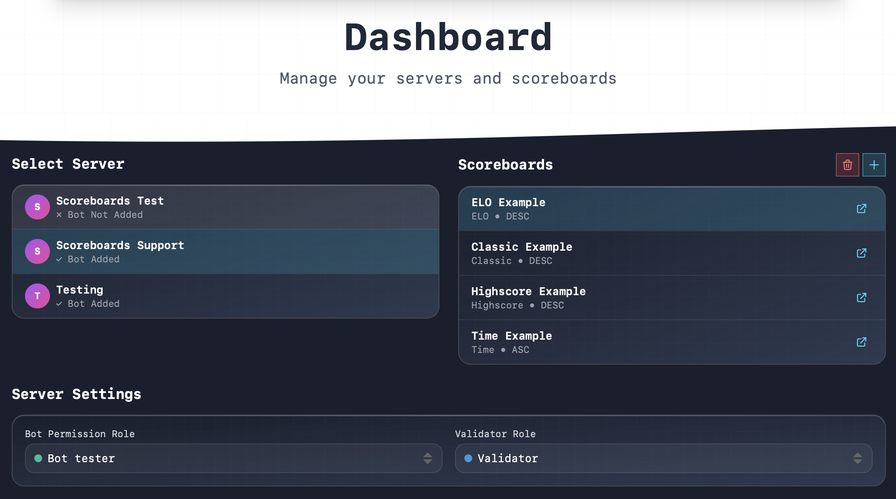Select the Scoreboards Test server
The image size is (896, 499).
point(225,207)
